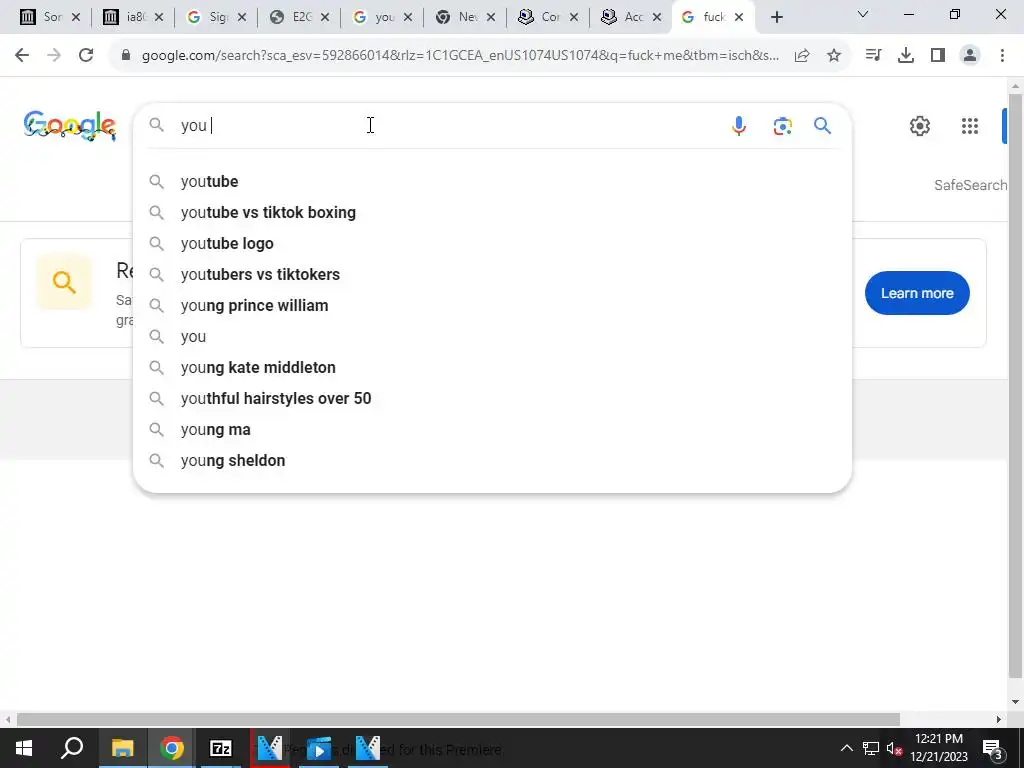Close the 'E2C' tab
This screenshot has width=1024, height=768.
(325, 18)
